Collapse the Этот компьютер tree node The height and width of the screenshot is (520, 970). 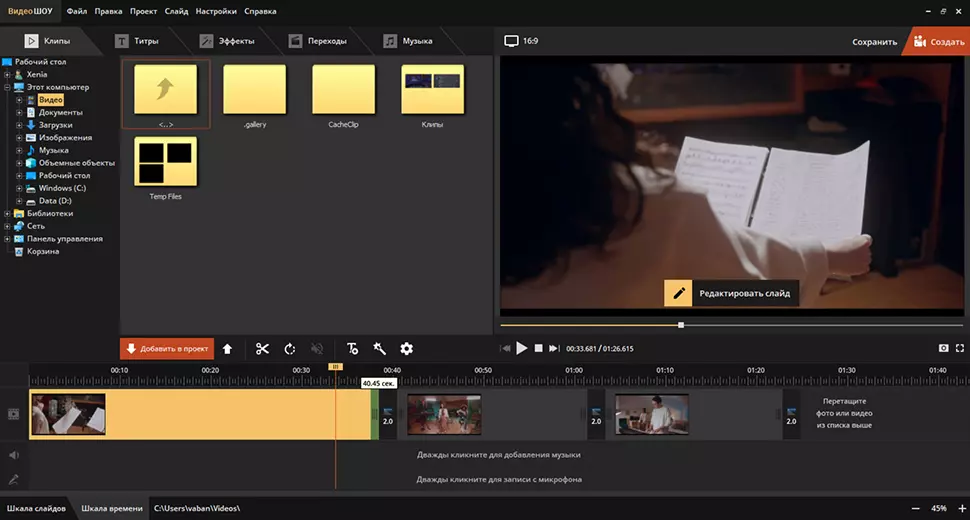click(x=7, y=87)
